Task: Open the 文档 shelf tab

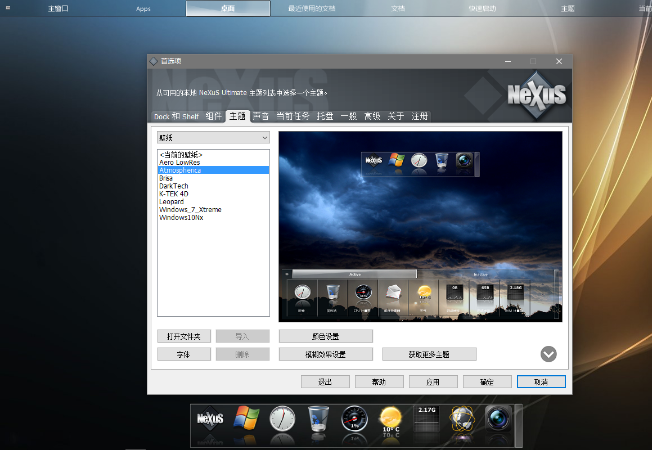Action: tap(398, 8)
